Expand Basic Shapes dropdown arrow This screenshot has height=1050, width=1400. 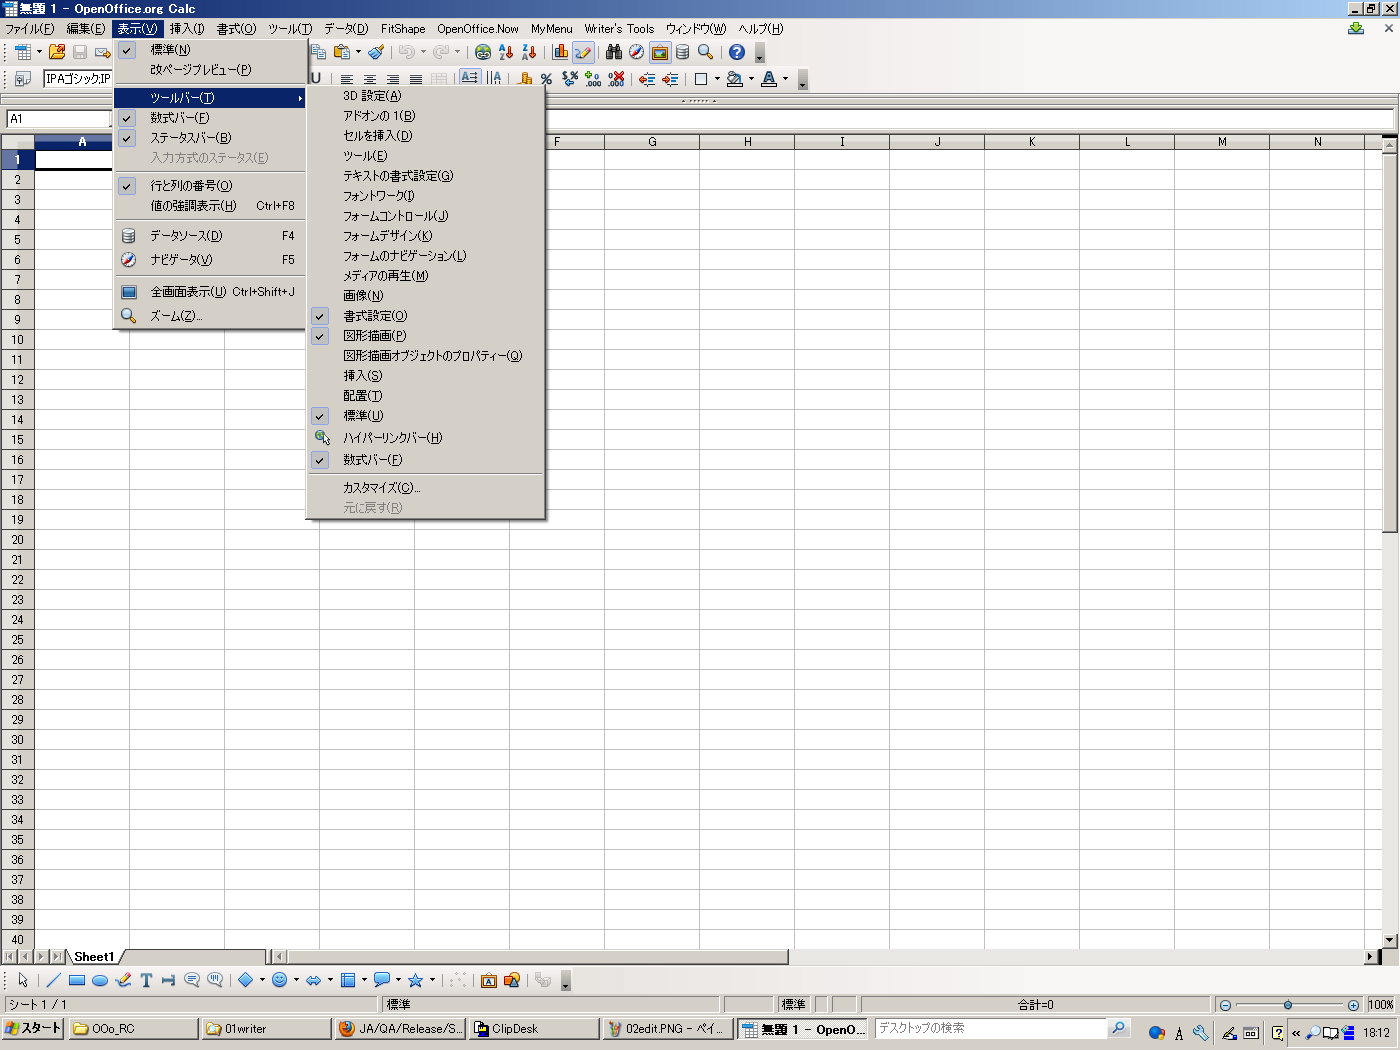click(262, 980)
